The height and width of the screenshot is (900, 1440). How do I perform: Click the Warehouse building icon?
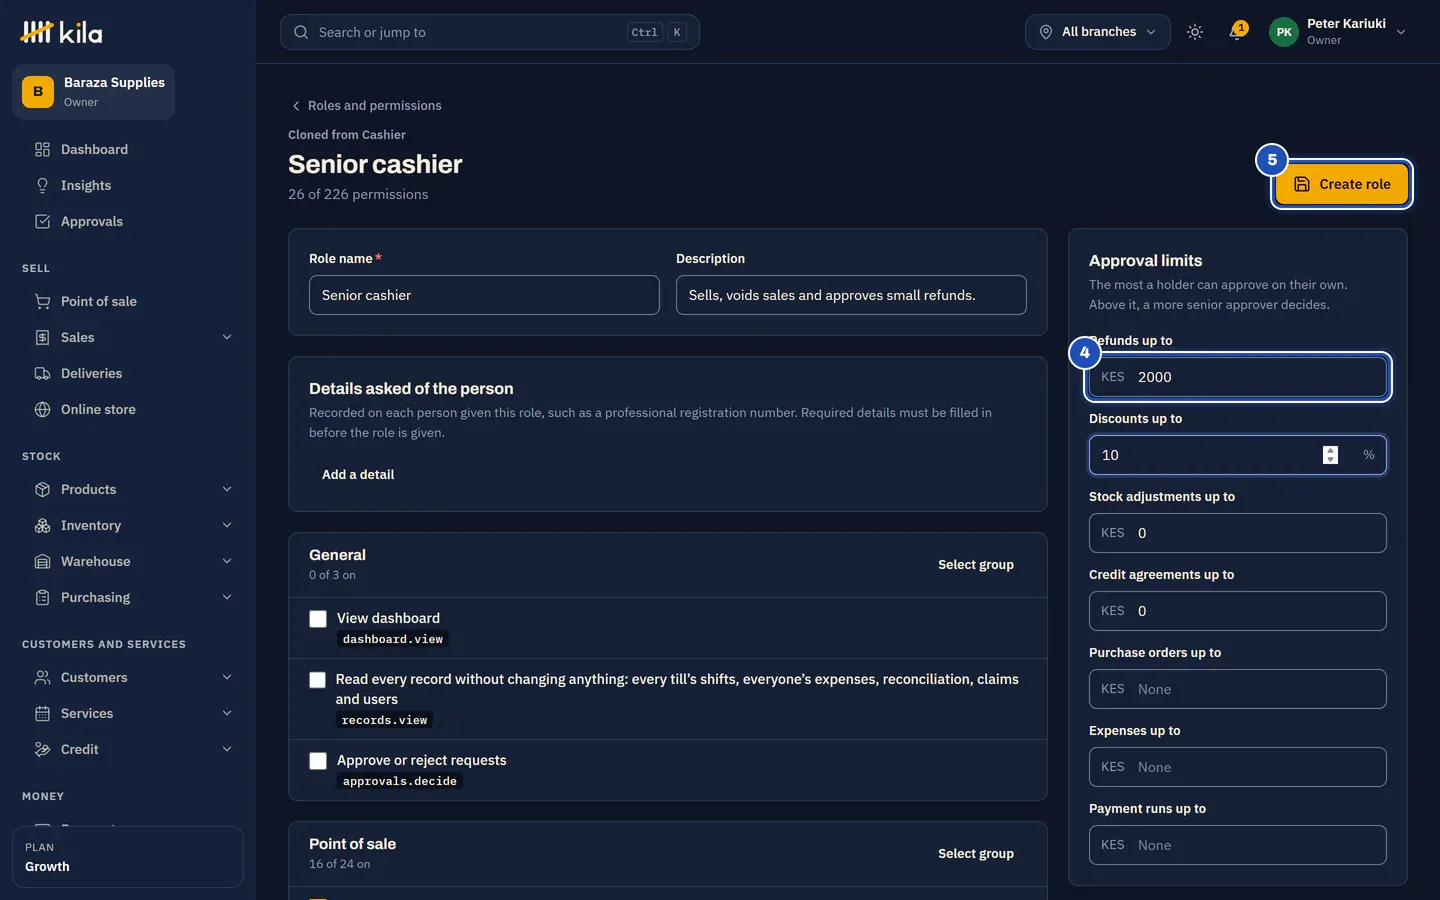42,562
